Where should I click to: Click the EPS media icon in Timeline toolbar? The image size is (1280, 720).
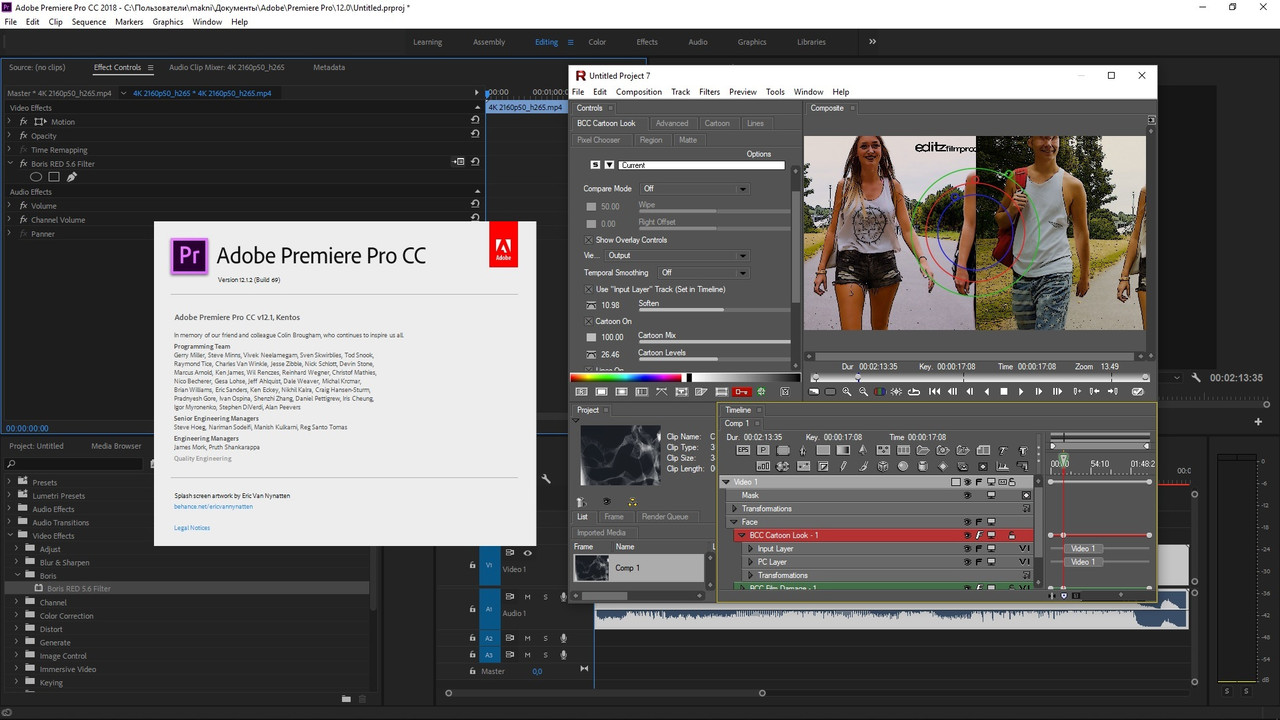click(743, 450)
